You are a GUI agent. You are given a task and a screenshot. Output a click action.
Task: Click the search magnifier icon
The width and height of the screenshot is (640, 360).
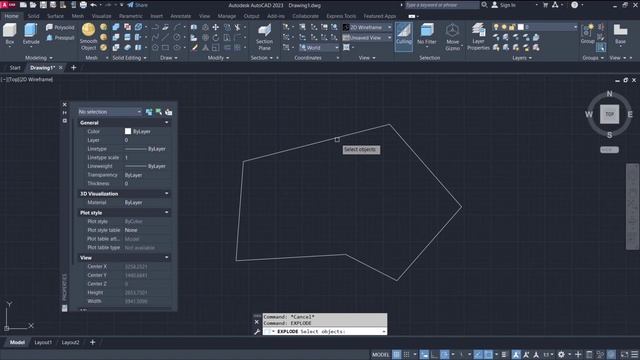[x=484, y=5]
